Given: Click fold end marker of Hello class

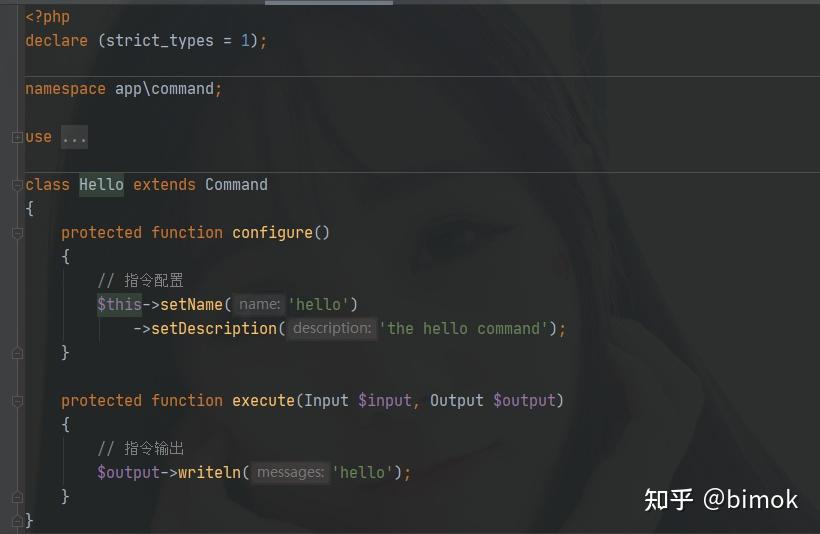Looking at the screenshot, I should (x=17, y=520).
